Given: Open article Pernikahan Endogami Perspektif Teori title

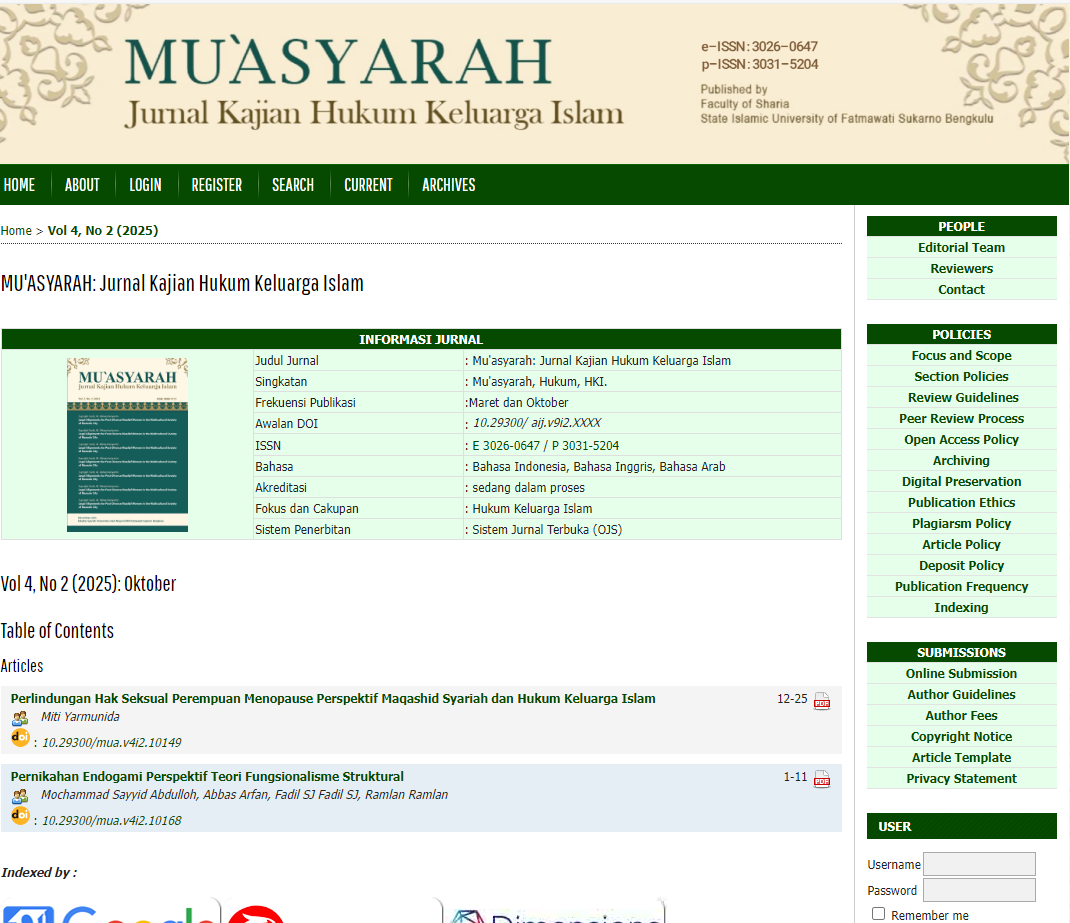Looking at the screenshot, I should tap(207, 776).
